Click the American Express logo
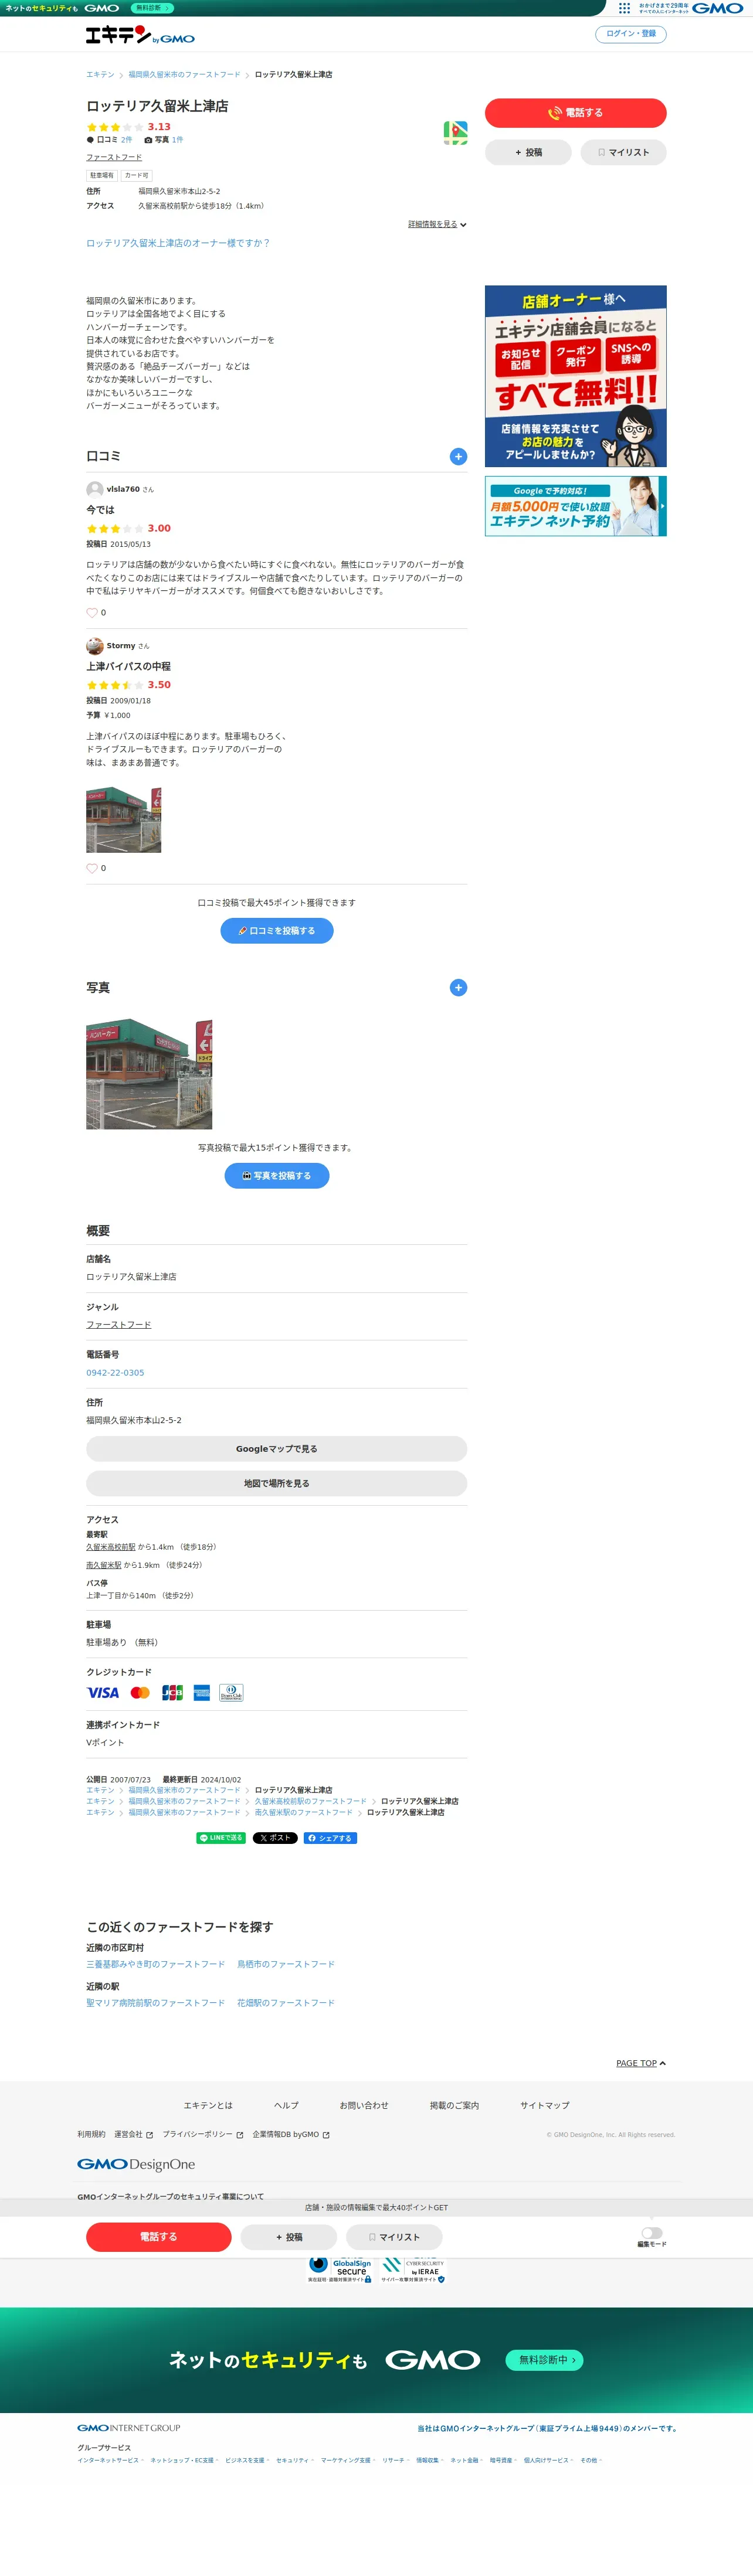 click(202, 1692)
